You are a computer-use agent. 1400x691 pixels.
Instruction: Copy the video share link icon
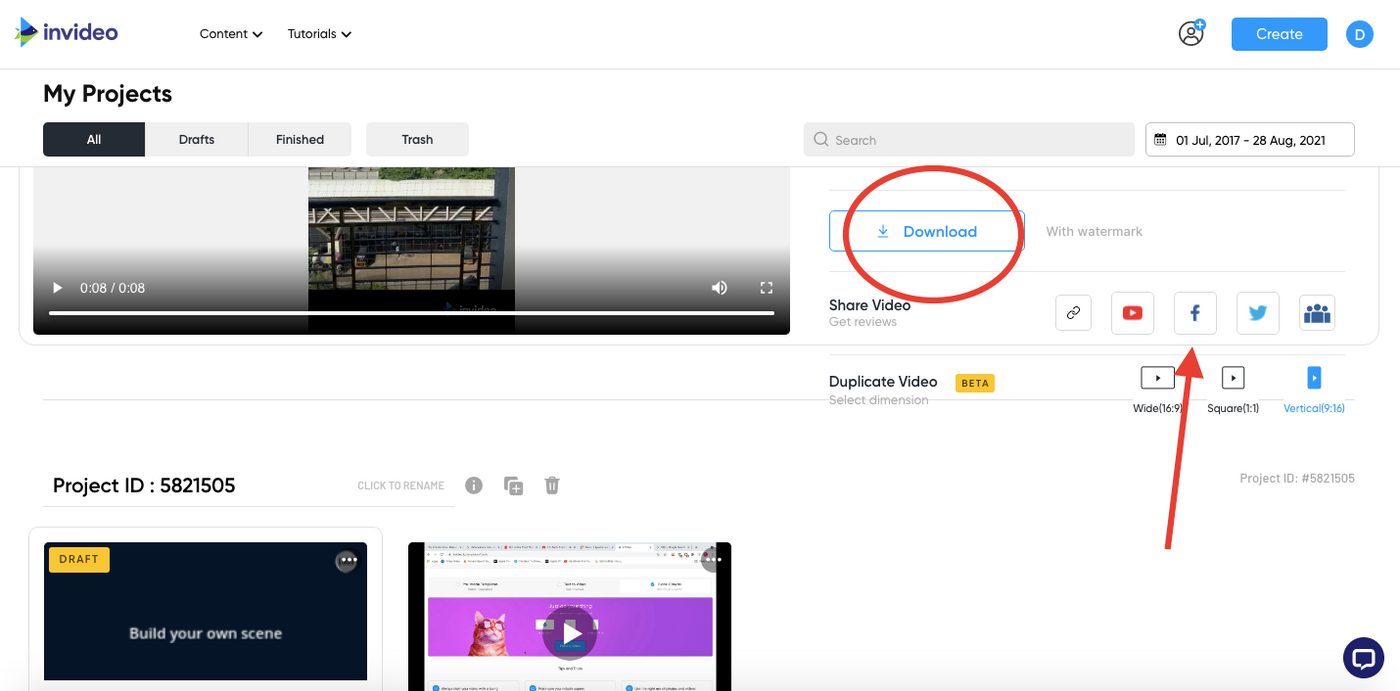click(x=1073, y=313)
